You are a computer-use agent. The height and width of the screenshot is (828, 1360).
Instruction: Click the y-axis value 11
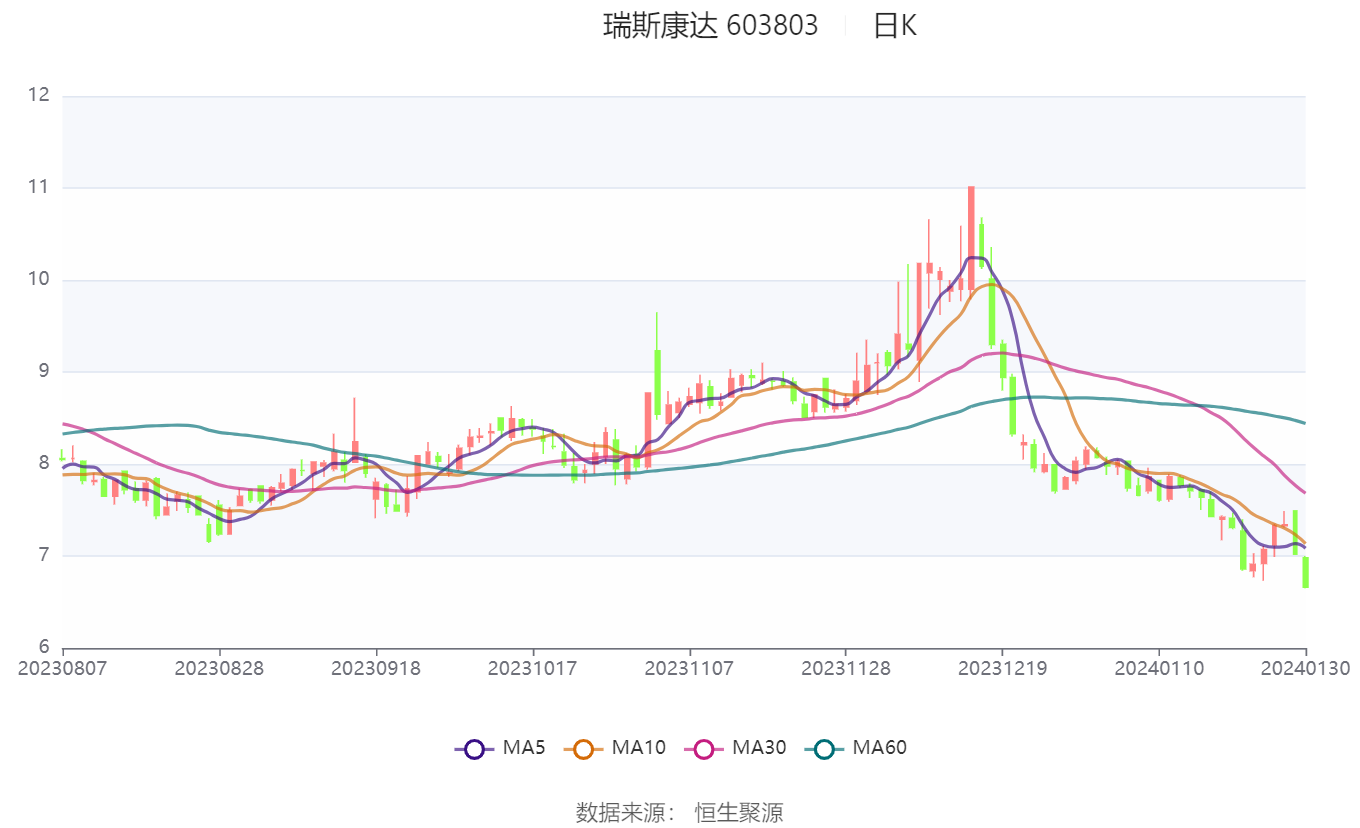point(39,188)
